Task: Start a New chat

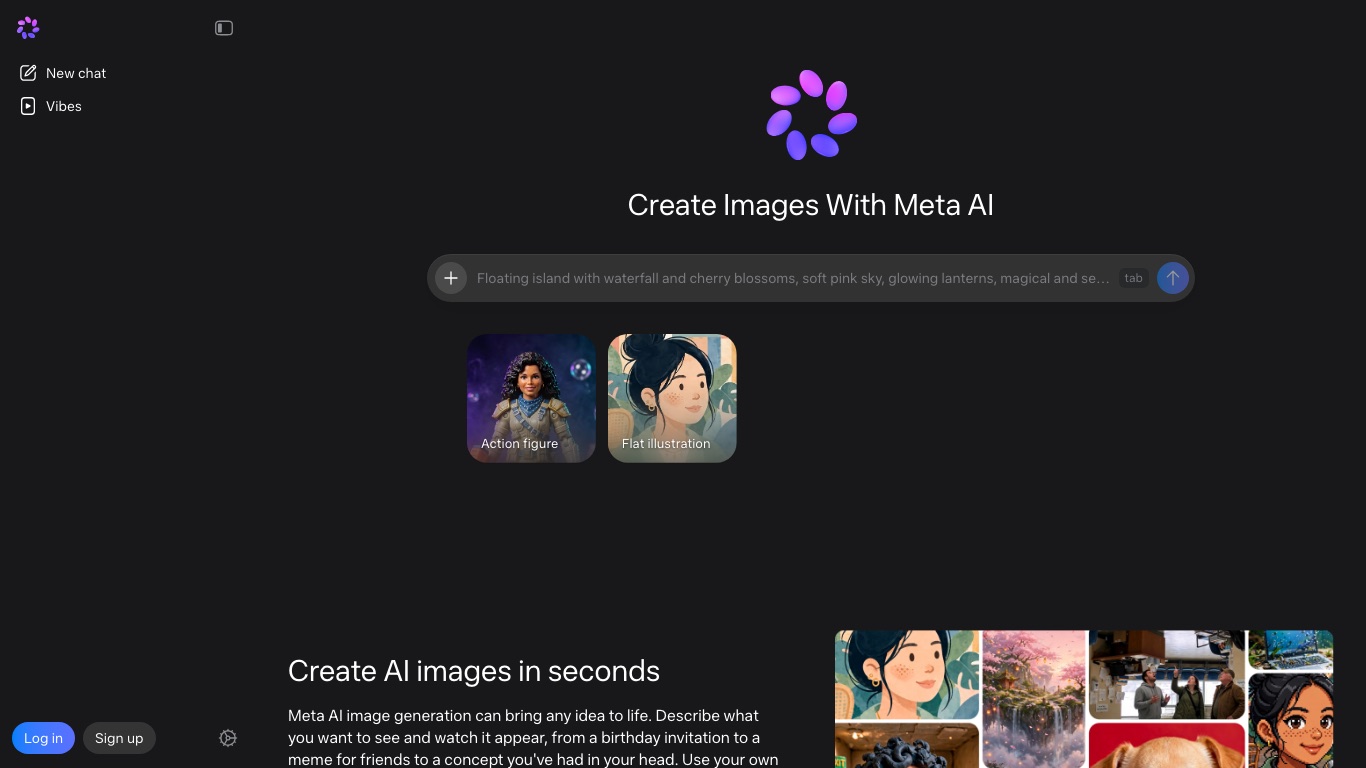Action: (63, 73)
